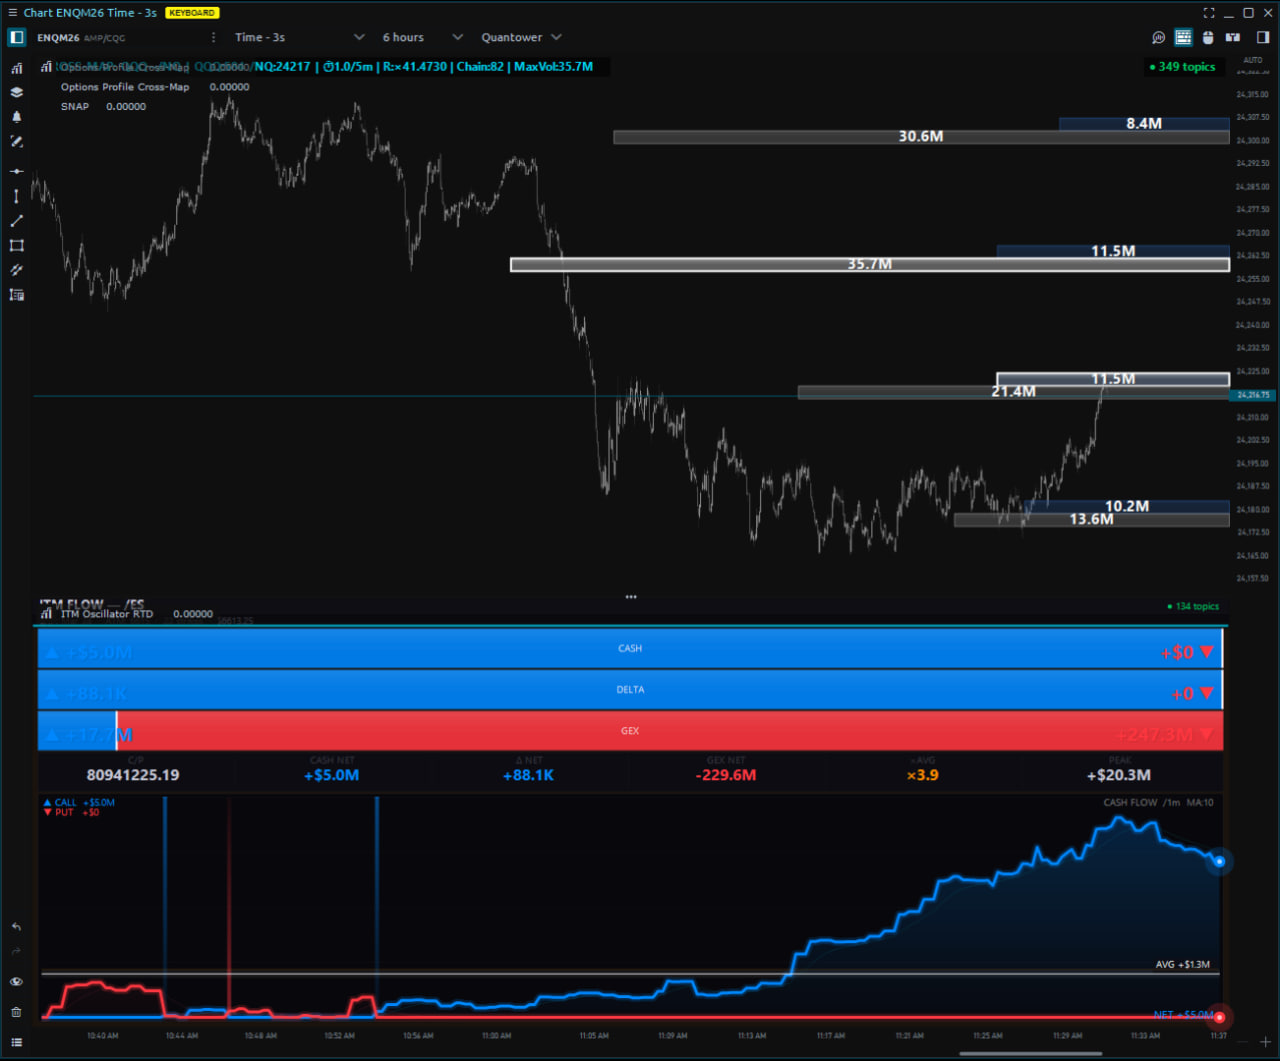This screenshot has height=1061, width=1280.
Task: Select the rectangle drawing tool
Action: (x=16, y=245)
